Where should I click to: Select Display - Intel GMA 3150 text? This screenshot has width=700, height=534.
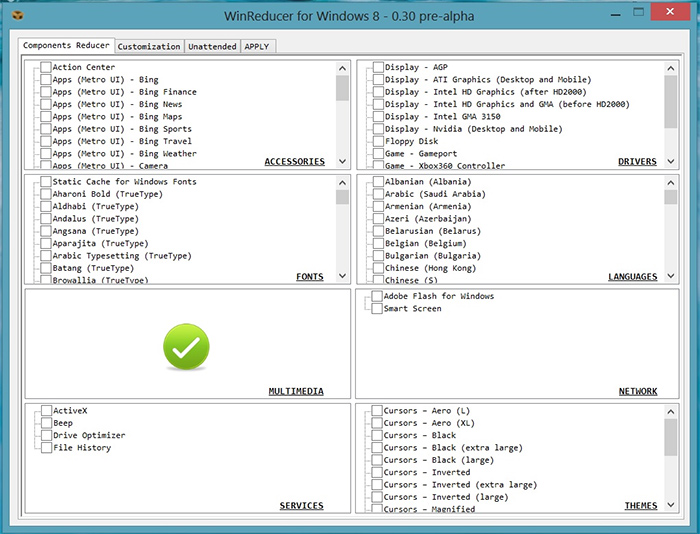(442, 117)
